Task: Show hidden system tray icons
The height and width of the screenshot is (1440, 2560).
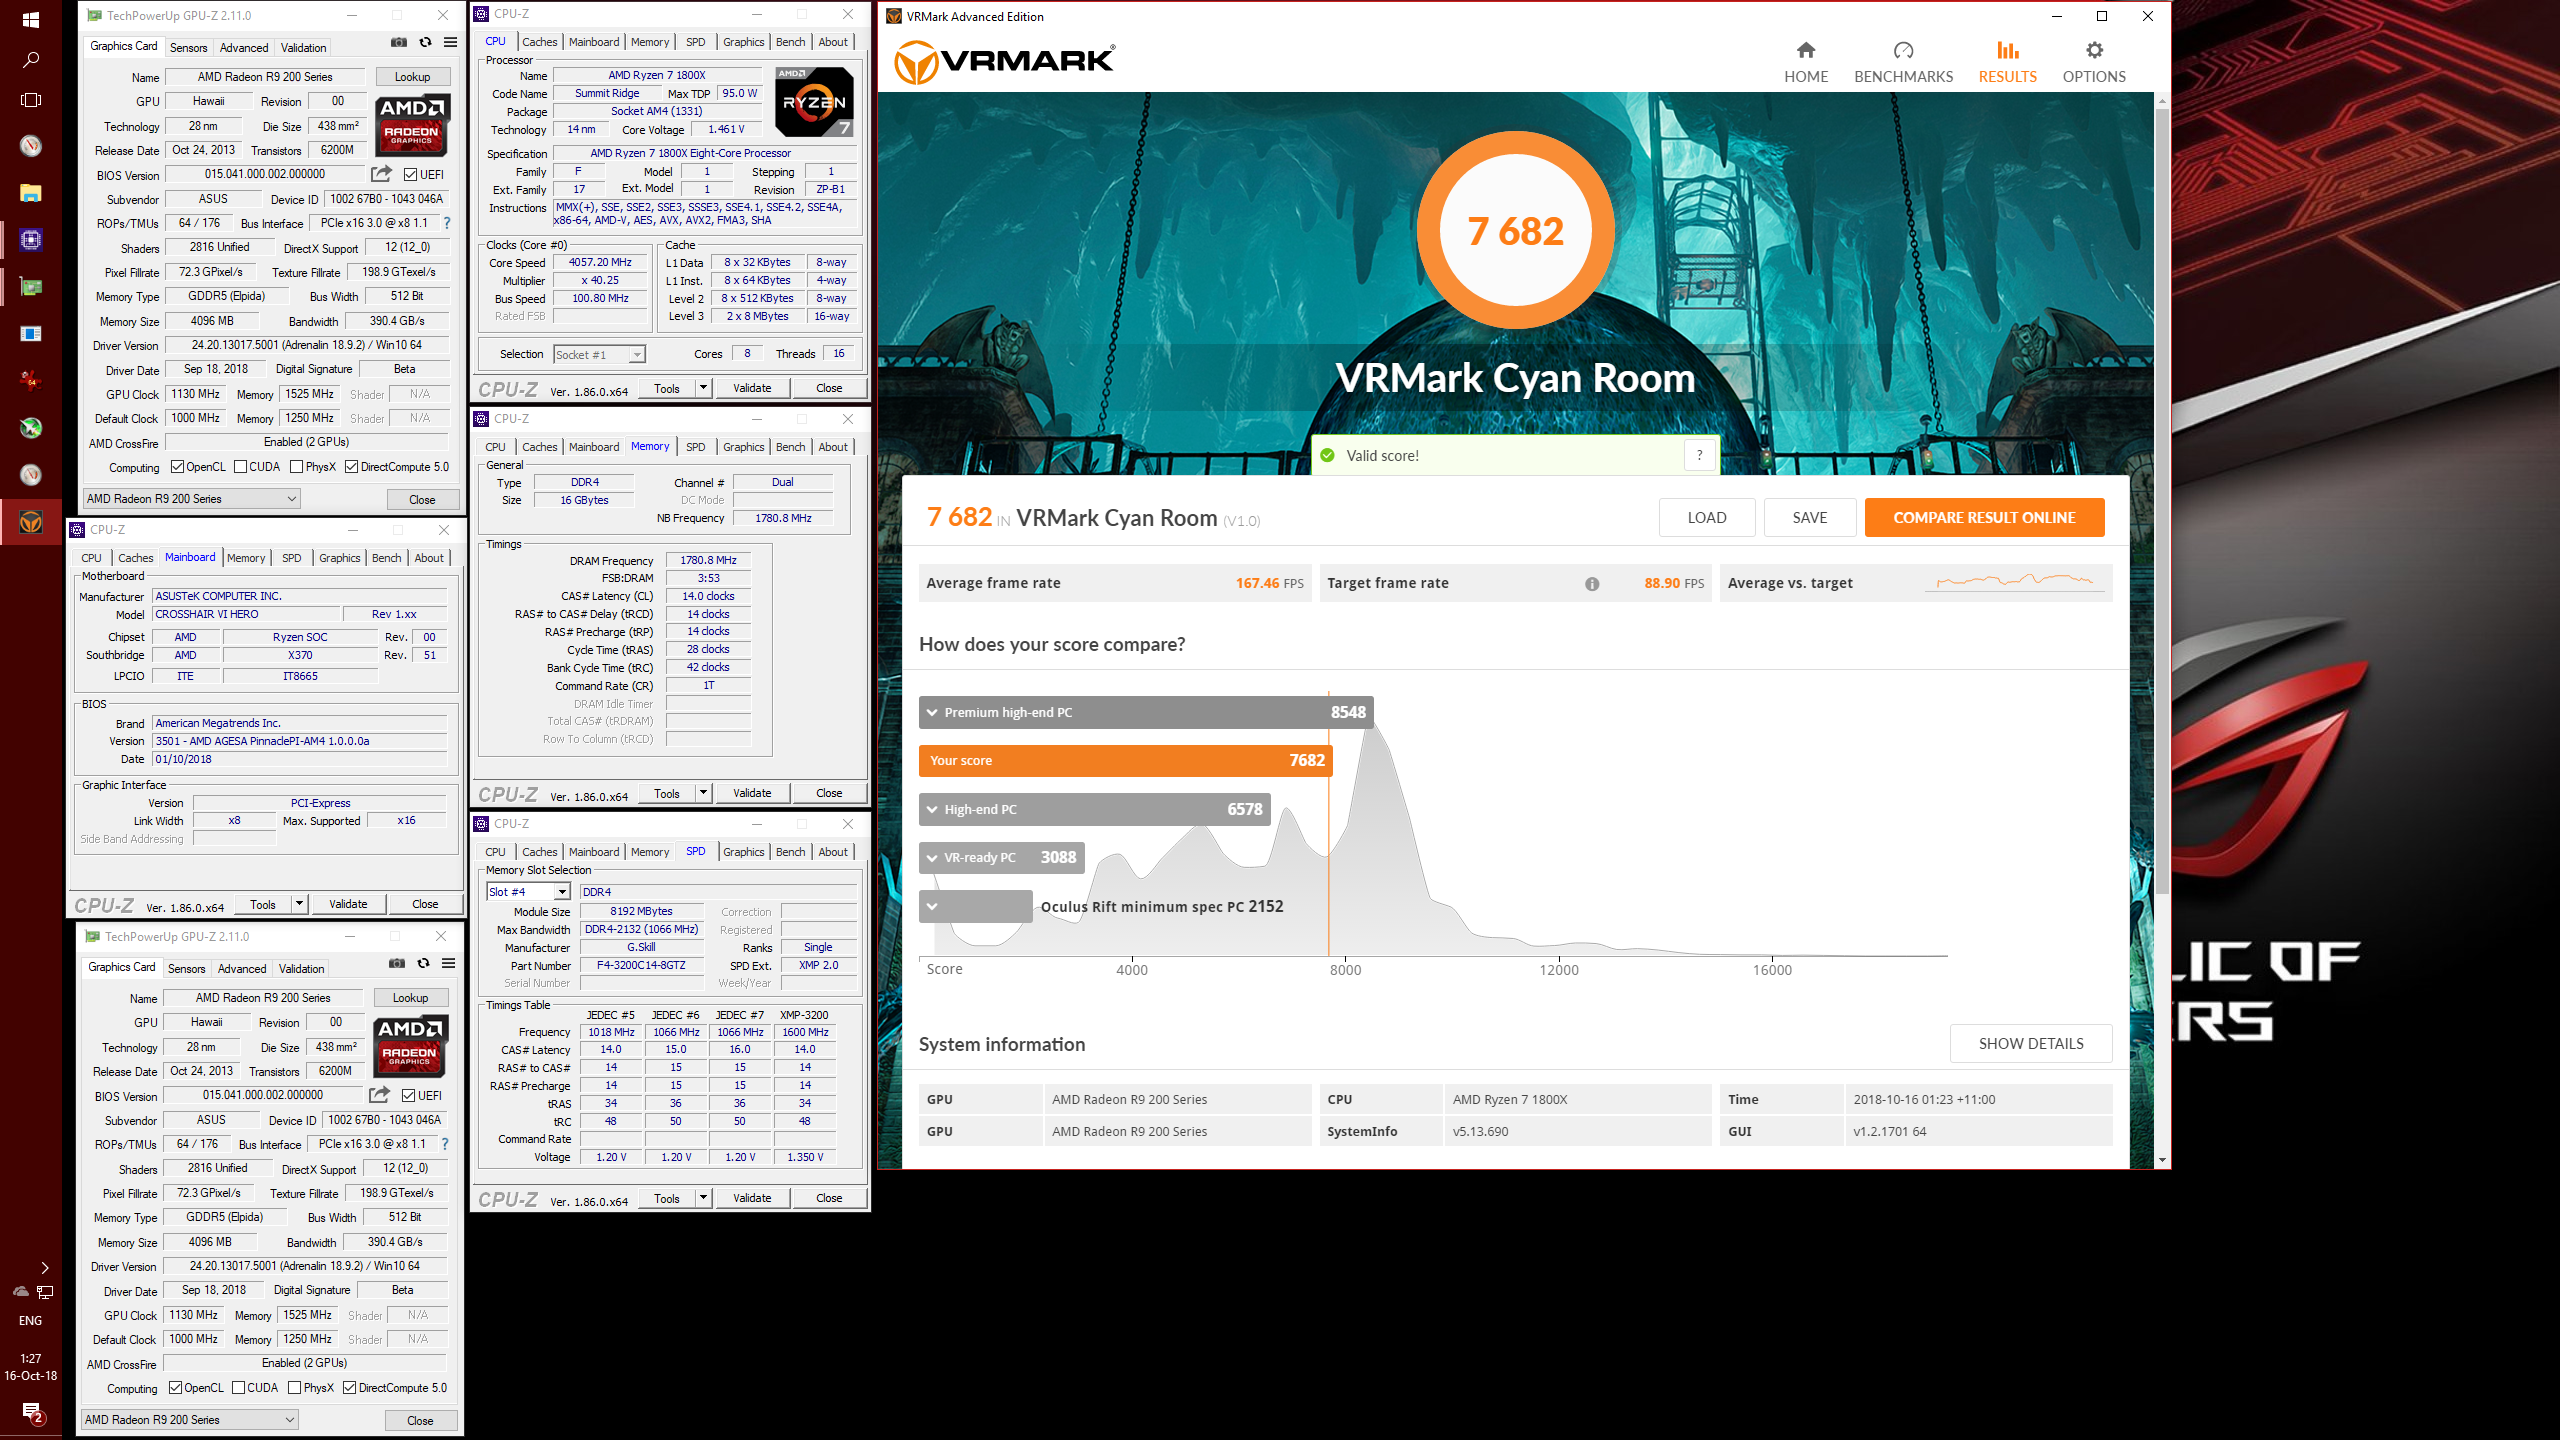Action: pos(44,1268)
